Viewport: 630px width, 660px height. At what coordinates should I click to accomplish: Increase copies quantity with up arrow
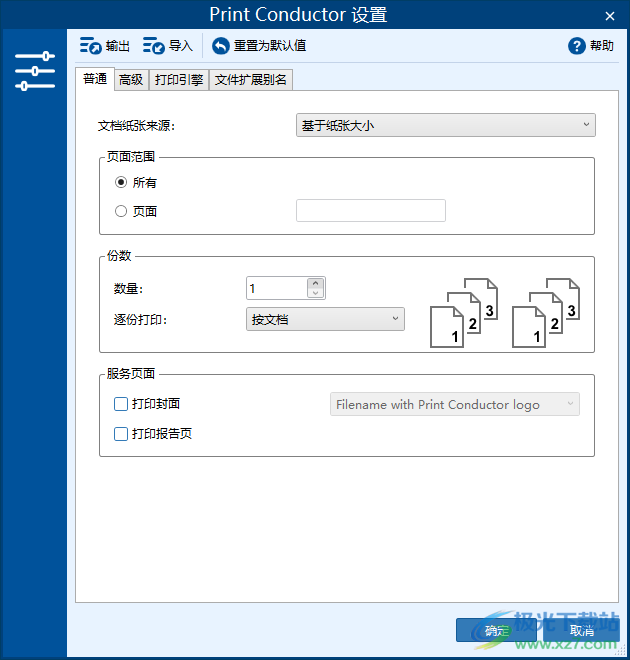coord(316,283)
